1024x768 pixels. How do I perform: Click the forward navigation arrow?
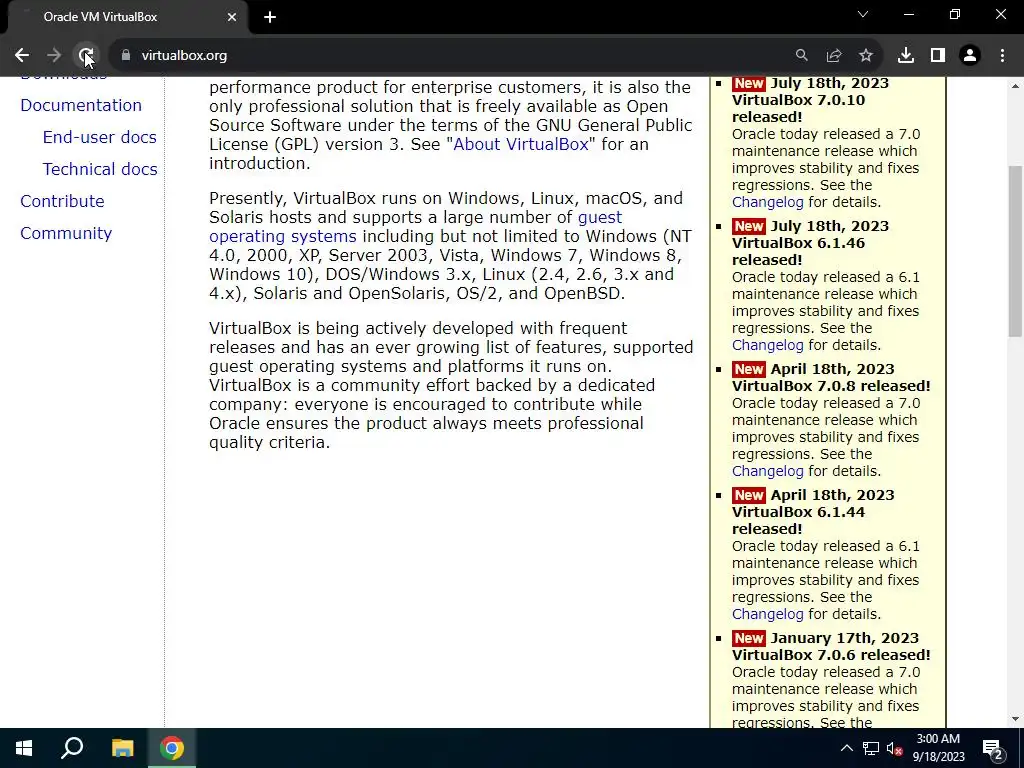(54, 56)
